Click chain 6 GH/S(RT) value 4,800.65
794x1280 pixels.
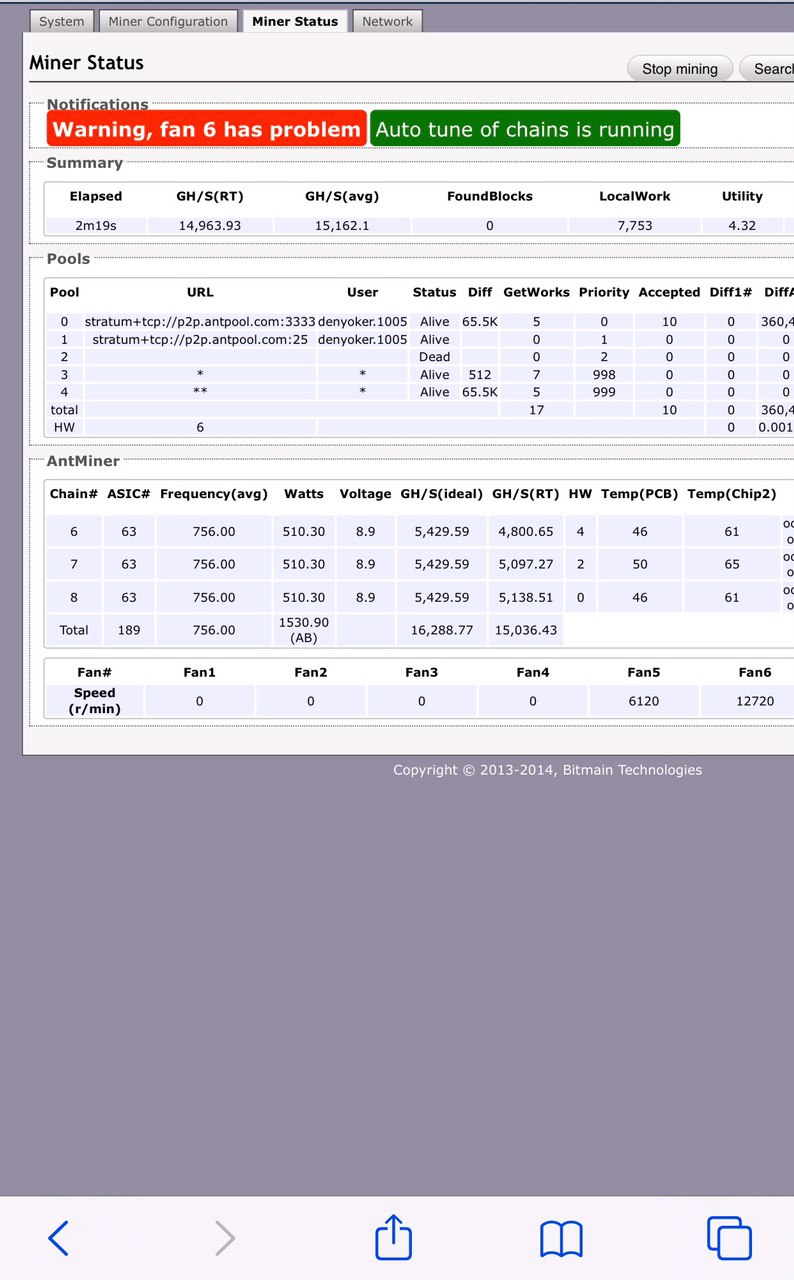[526, 532]
